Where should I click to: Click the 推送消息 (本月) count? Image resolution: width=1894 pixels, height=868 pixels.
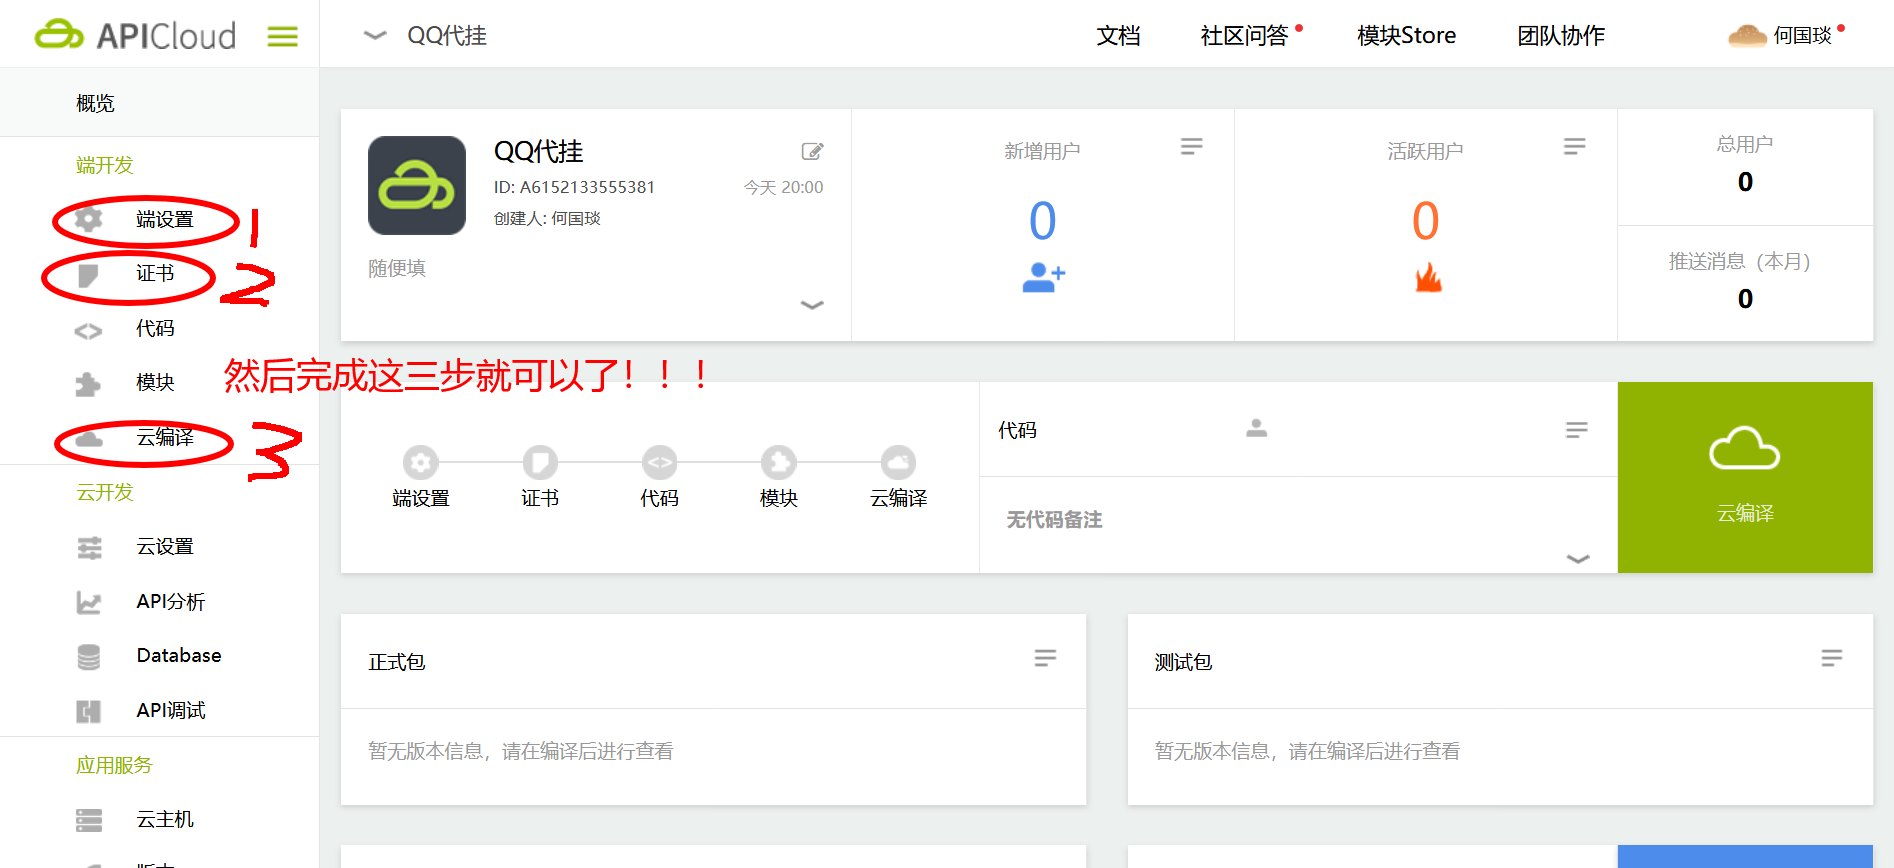click(1745, 299)
